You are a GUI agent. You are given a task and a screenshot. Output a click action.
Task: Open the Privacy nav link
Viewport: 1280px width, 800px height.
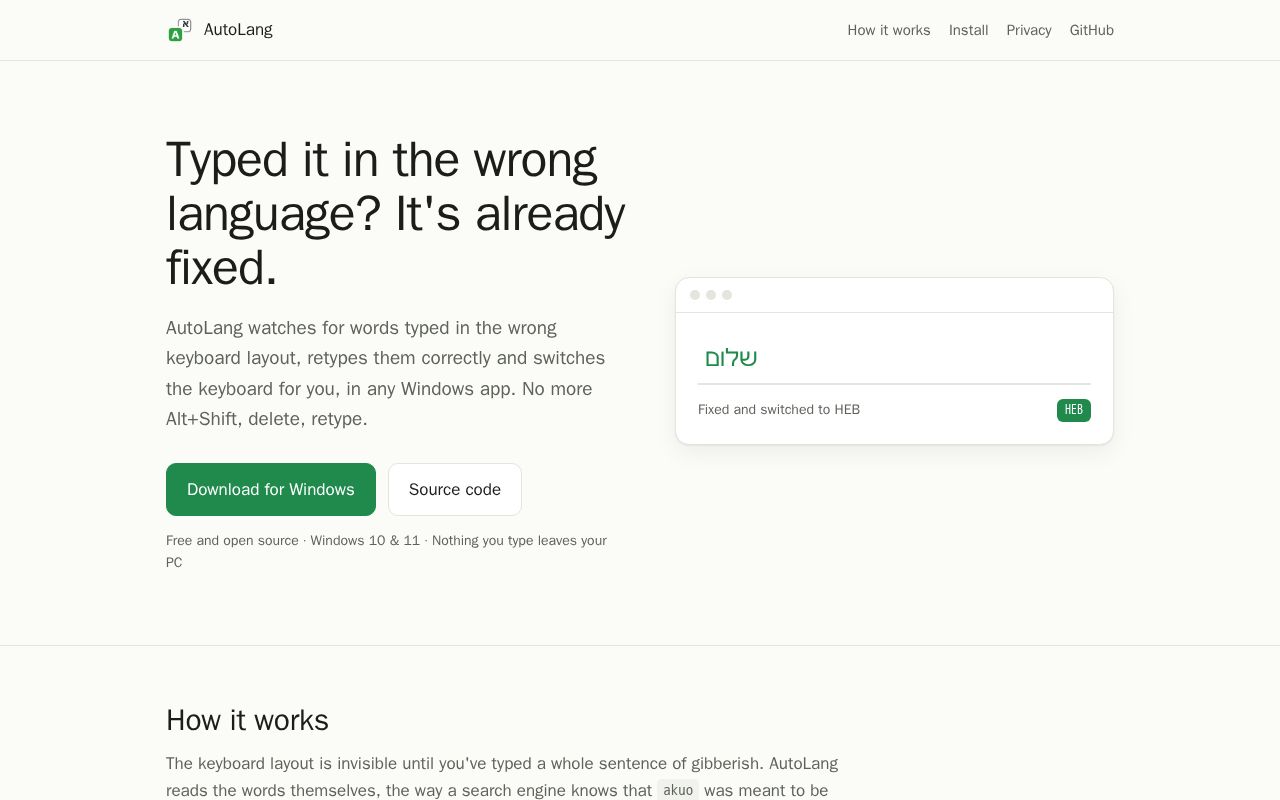tap(1029, 30)
